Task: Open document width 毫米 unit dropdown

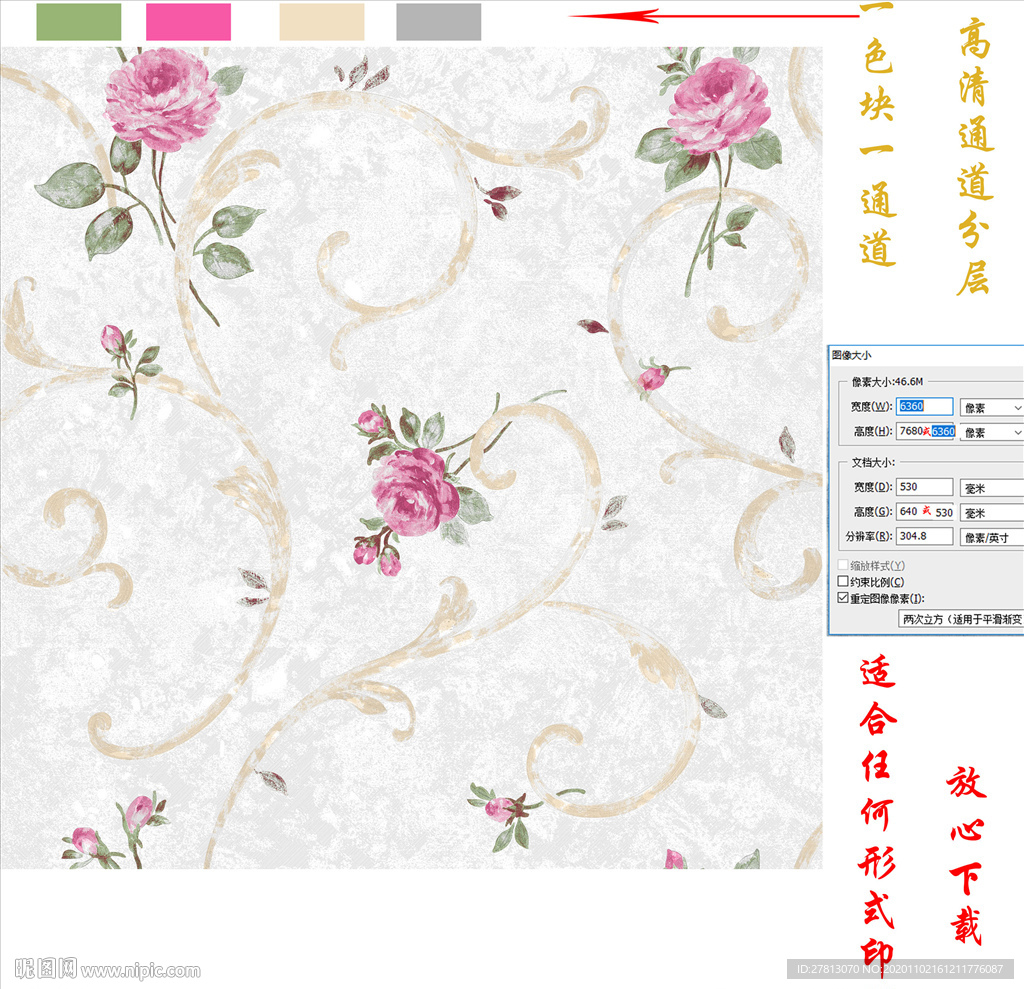Action: (x=991, y=487)
